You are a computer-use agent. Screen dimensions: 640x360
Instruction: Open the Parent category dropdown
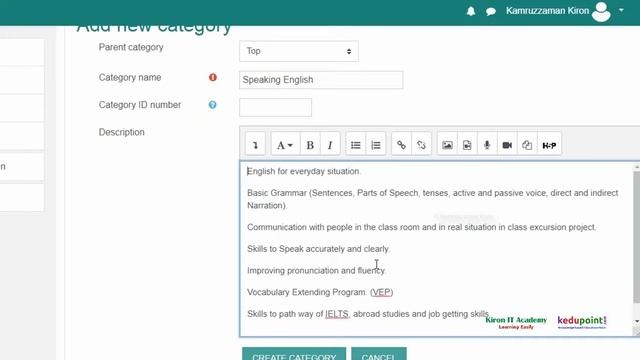[x=299, y=51]
